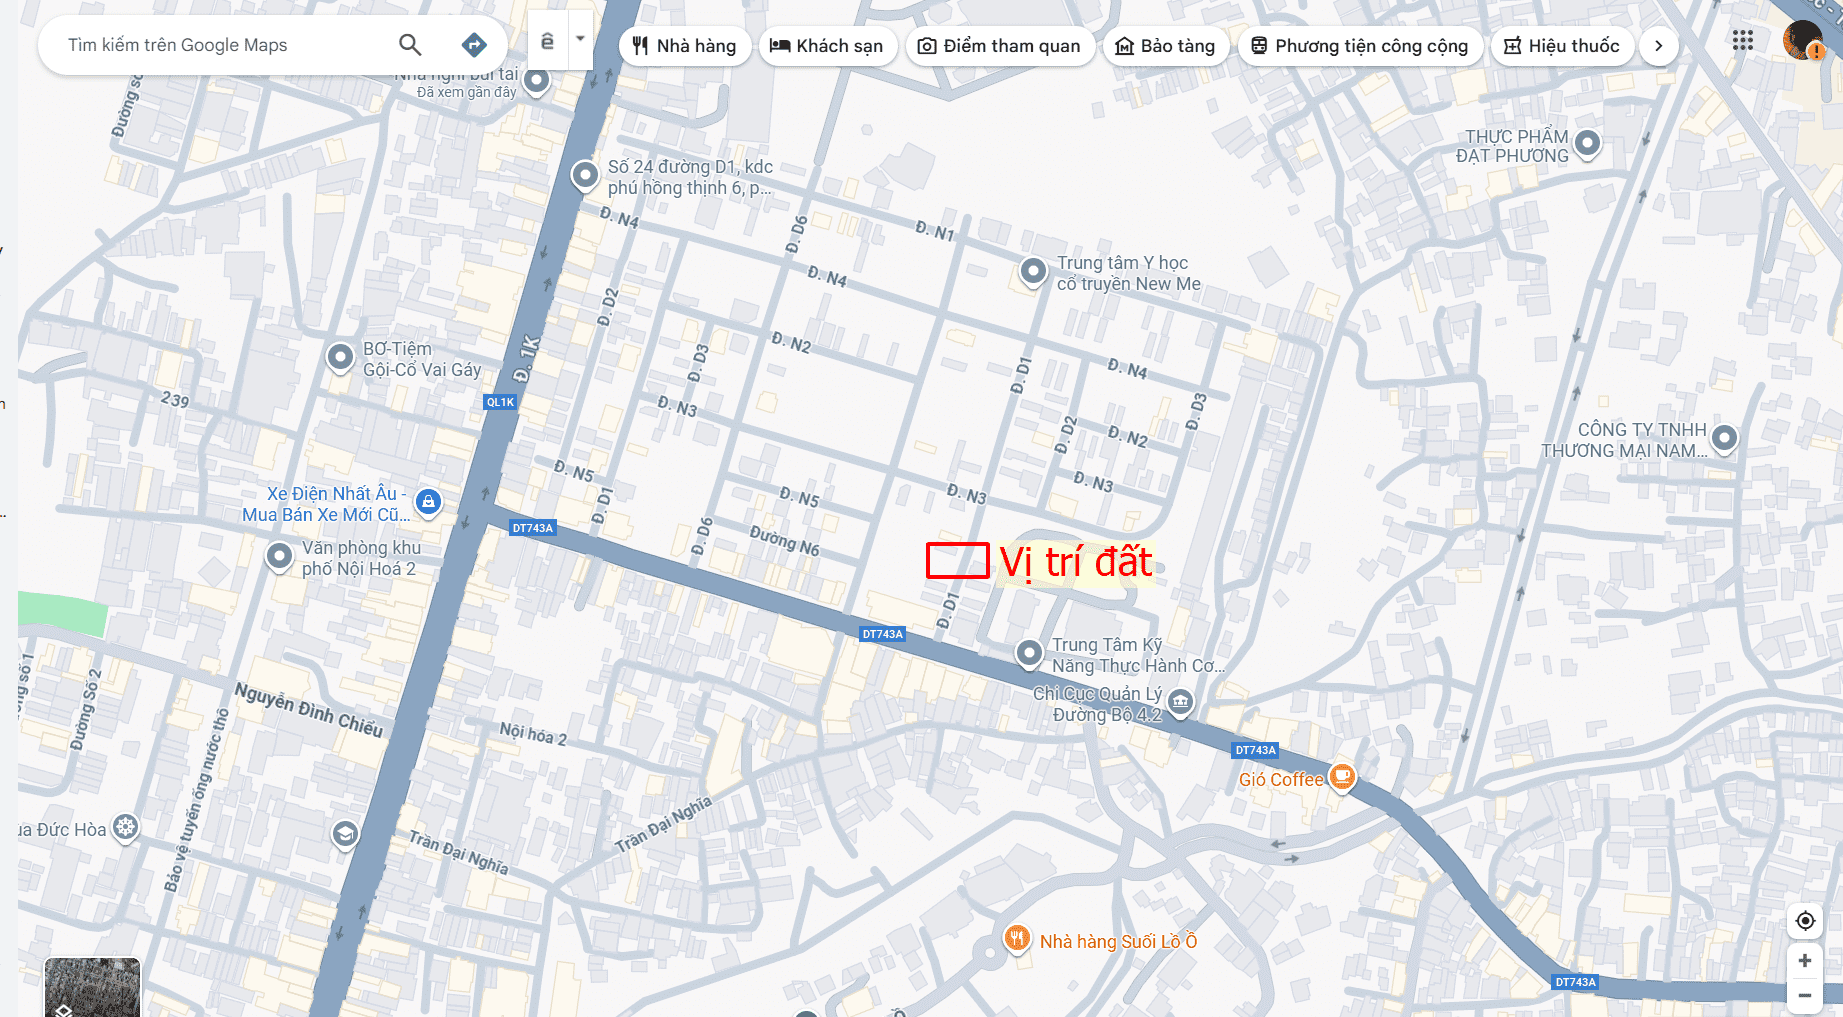Open directions with blue arrow icon

click(x=474, y=45)
